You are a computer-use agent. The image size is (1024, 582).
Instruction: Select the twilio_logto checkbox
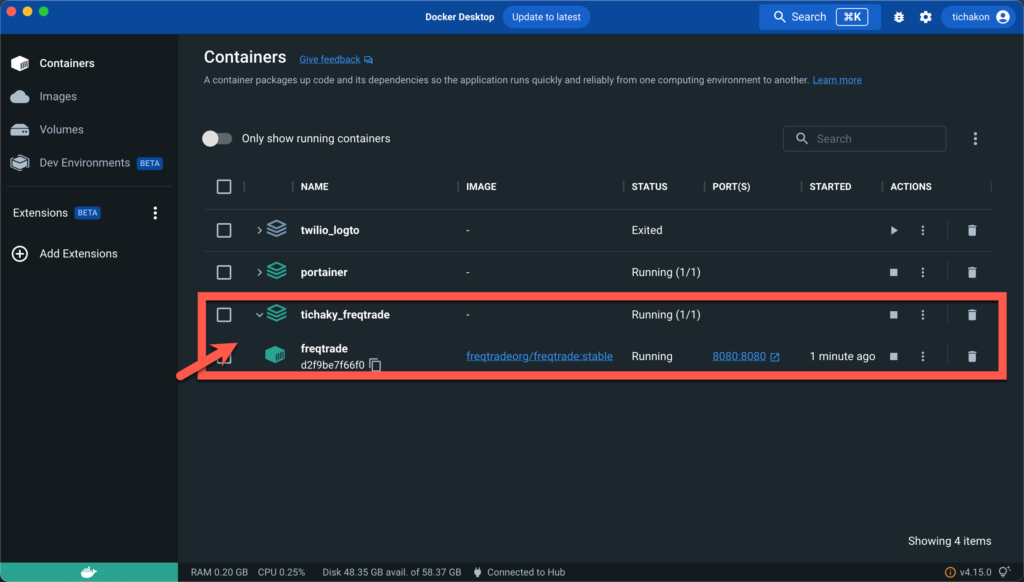pyautogui.click(x=224, y=231)
